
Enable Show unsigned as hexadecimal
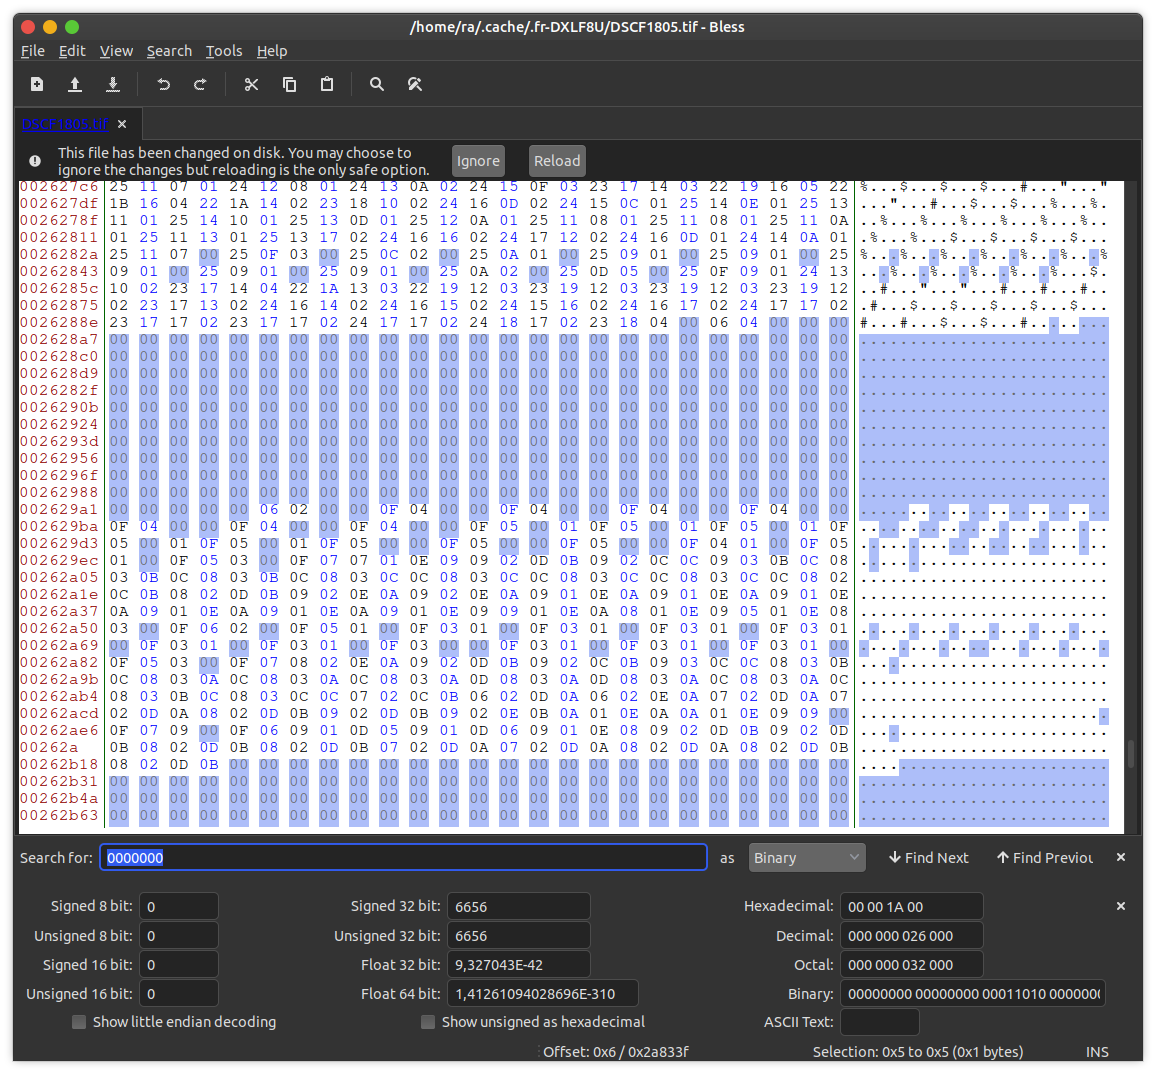tap(428, 1022)
